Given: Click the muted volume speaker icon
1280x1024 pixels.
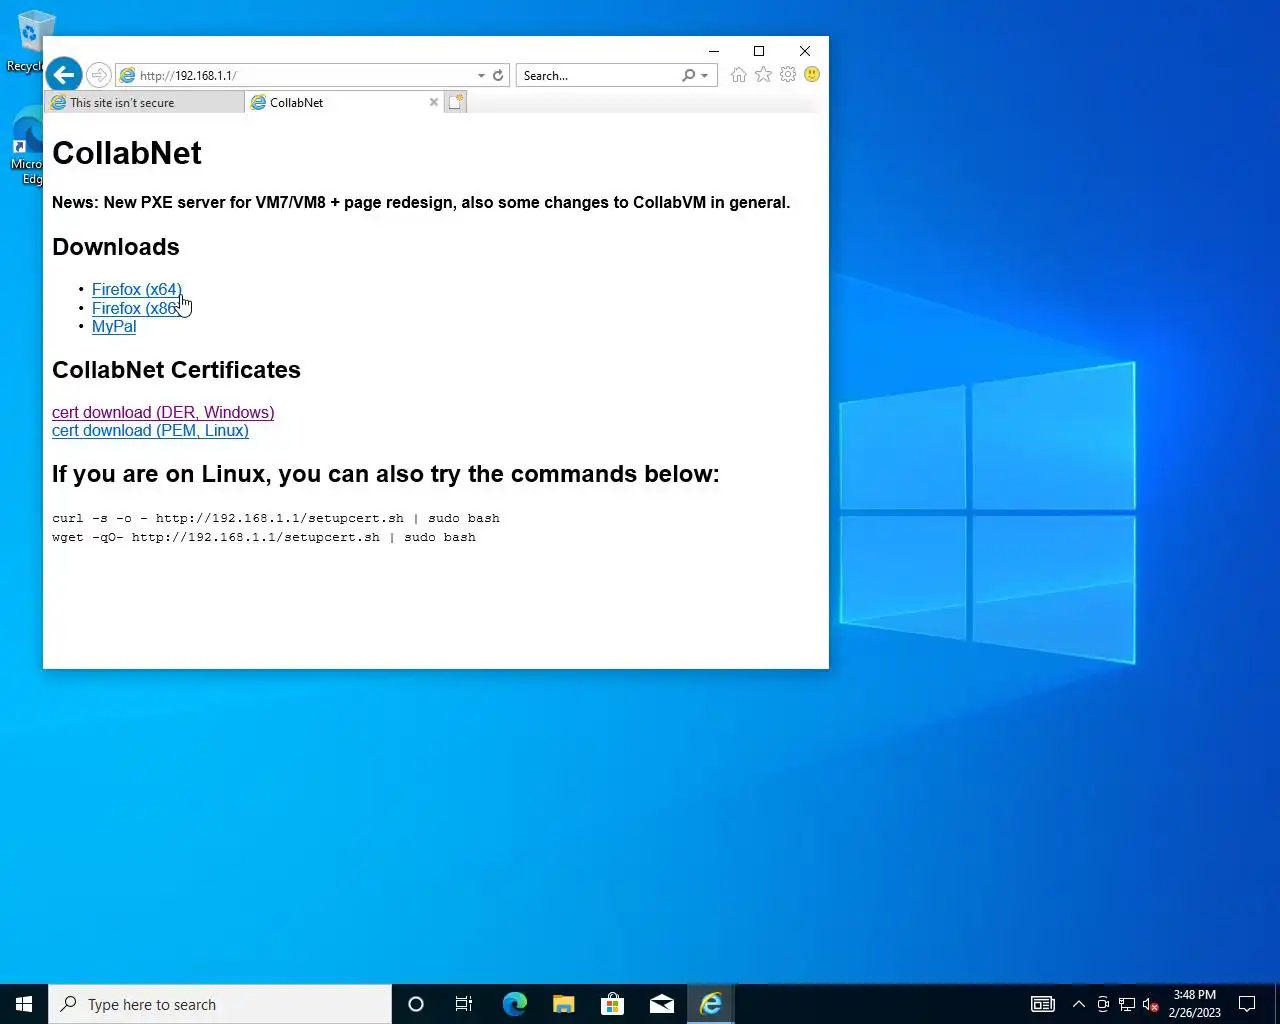Looking at the screenshot, I should click(1151, 1004).
